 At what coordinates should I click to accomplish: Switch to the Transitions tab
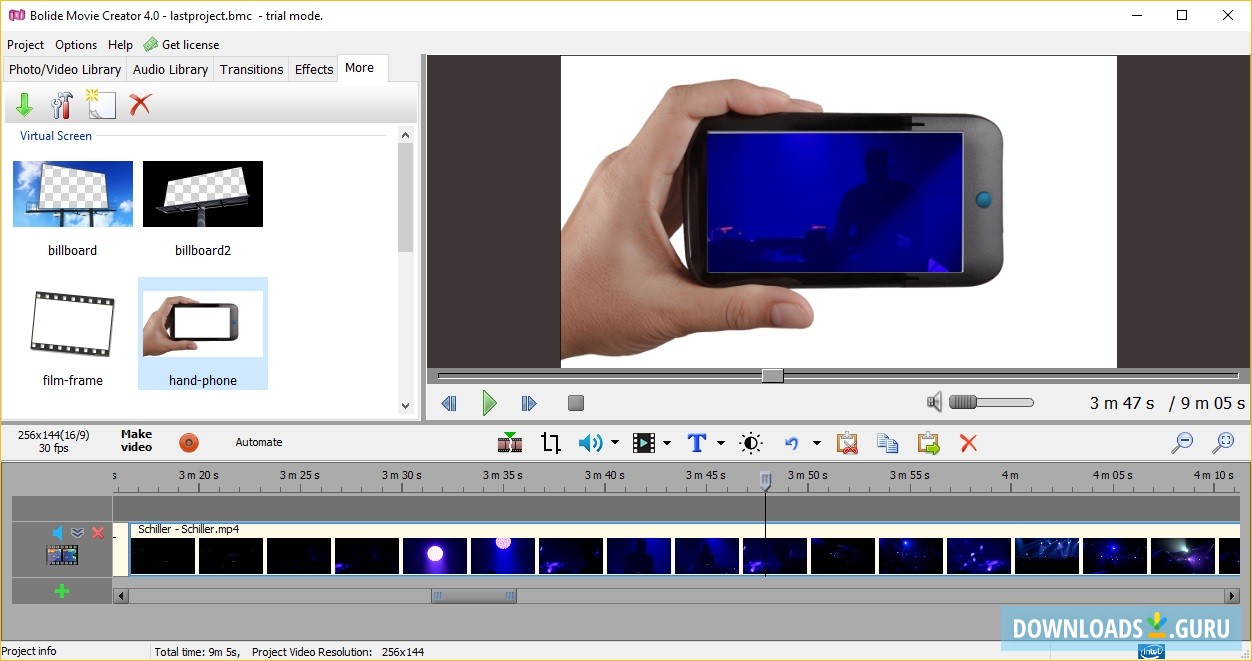pos(251,69)
